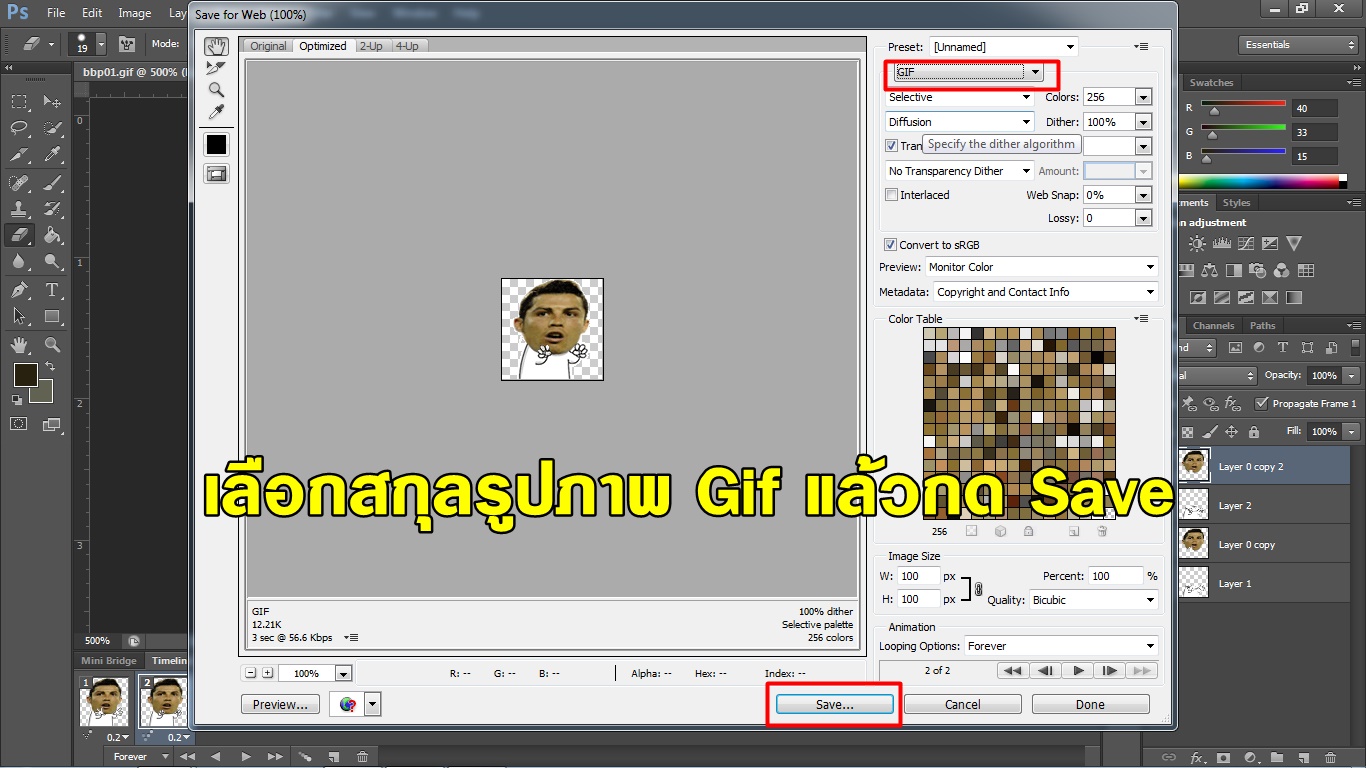Select the Zoom tool in Save for Web dialog

point(216,90)
